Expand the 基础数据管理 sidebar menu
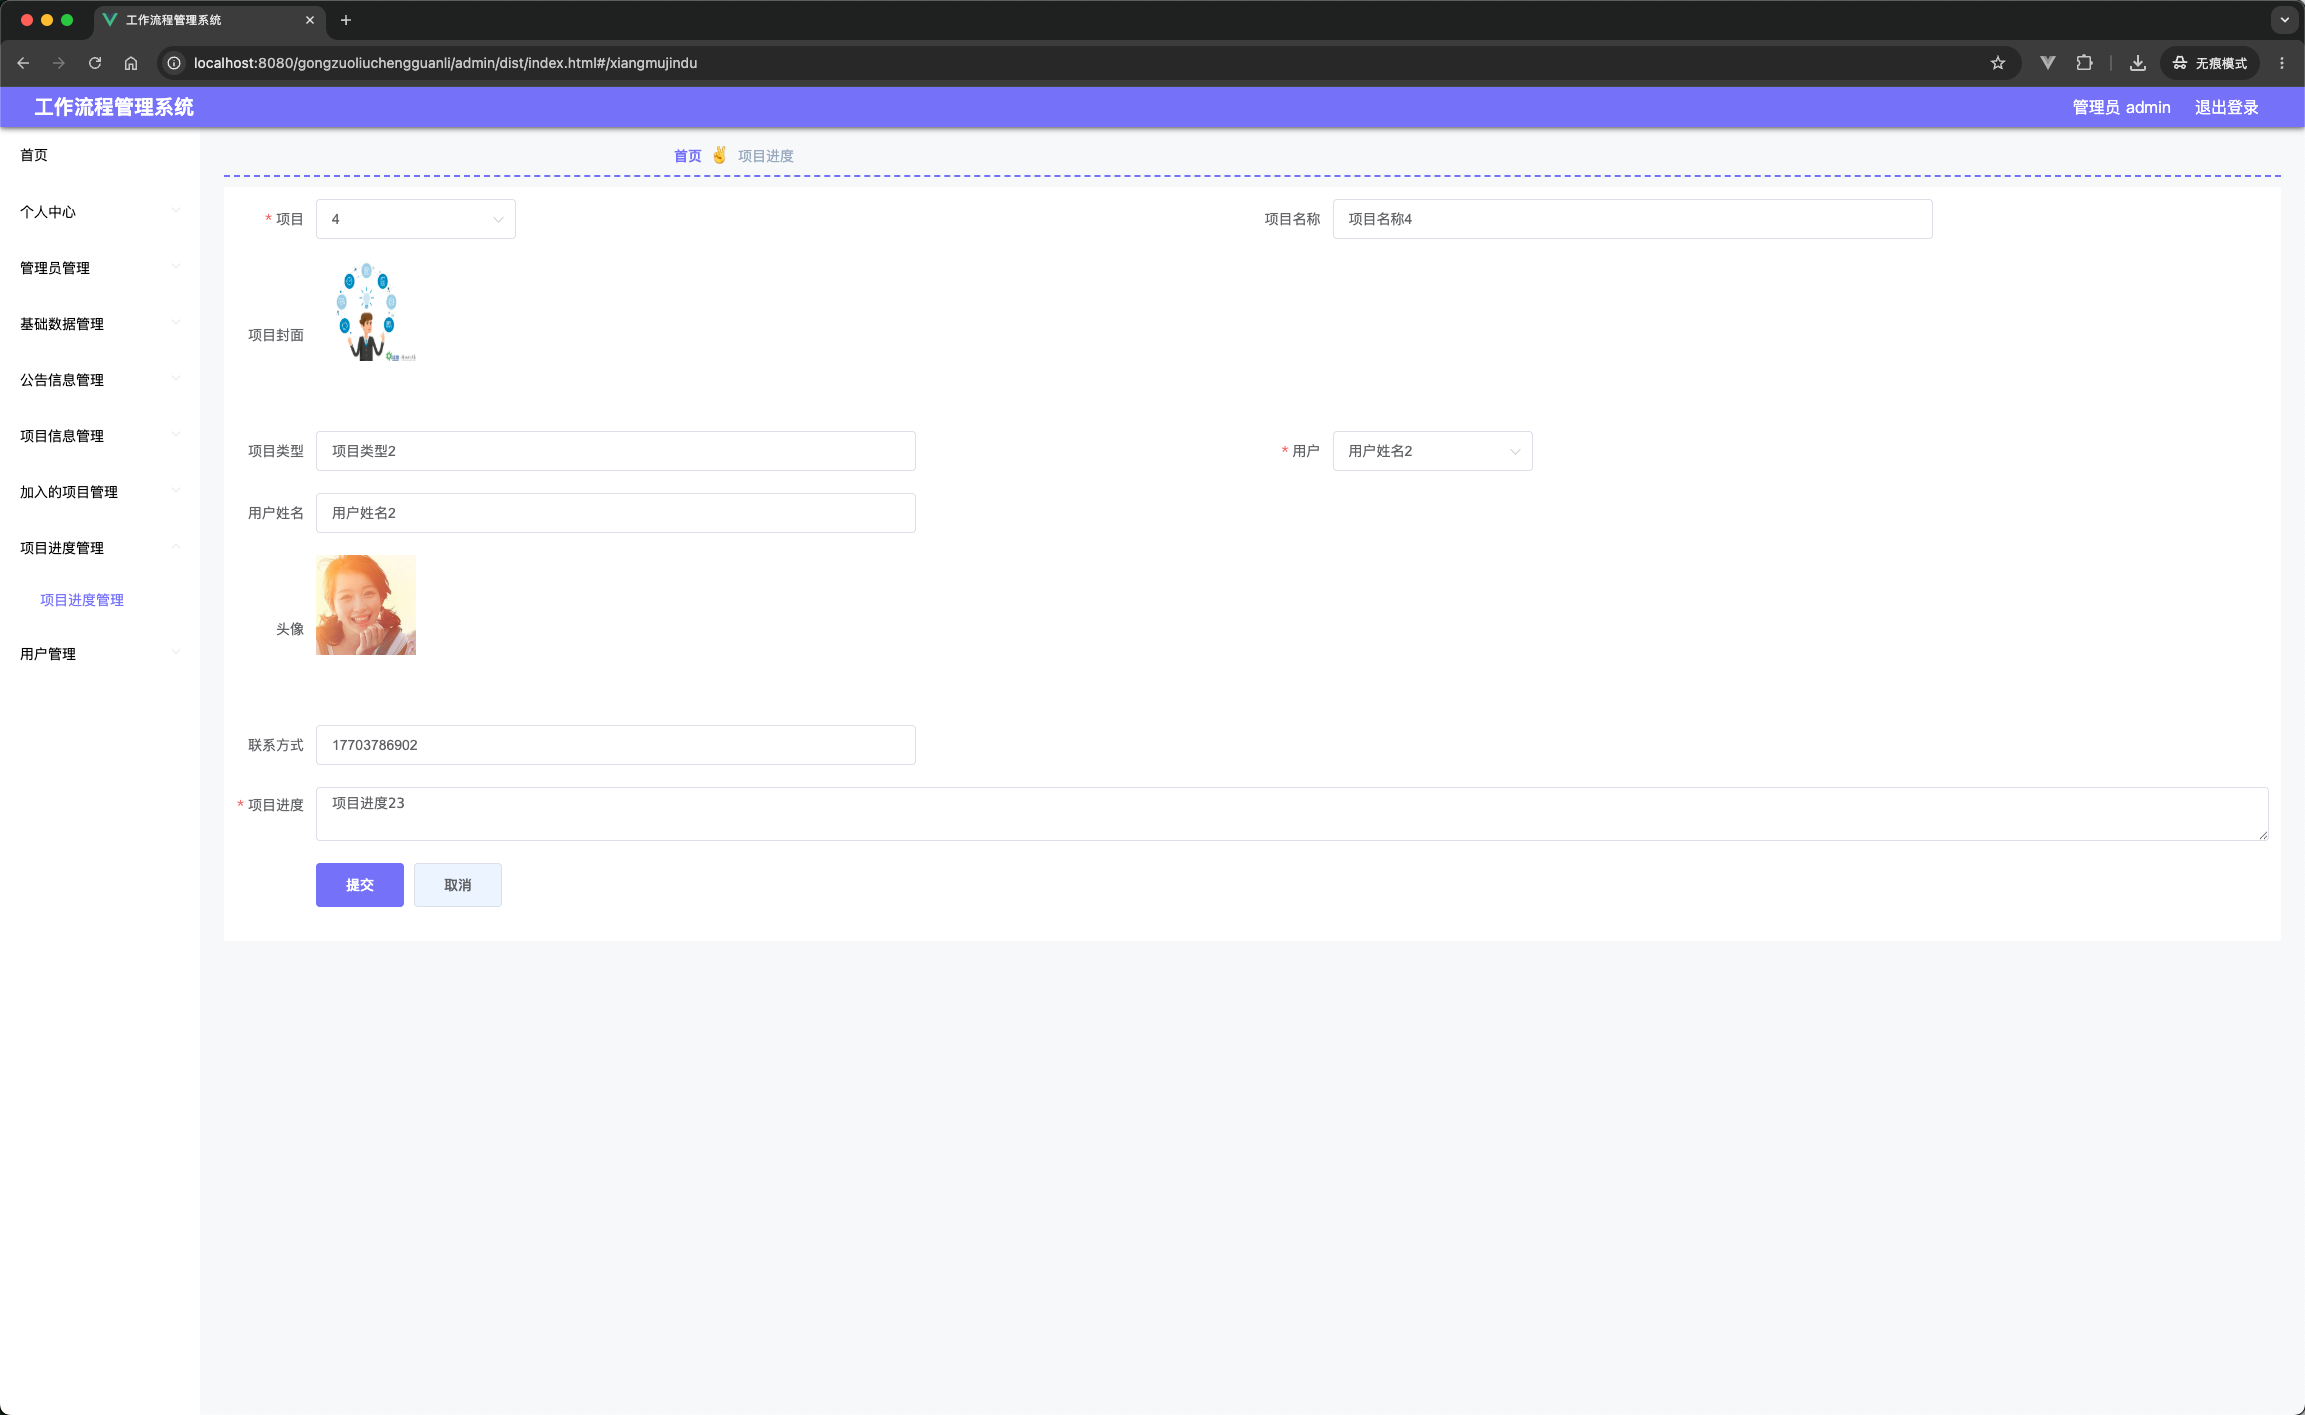The image size is (2305, 1415). coord(100,324)
